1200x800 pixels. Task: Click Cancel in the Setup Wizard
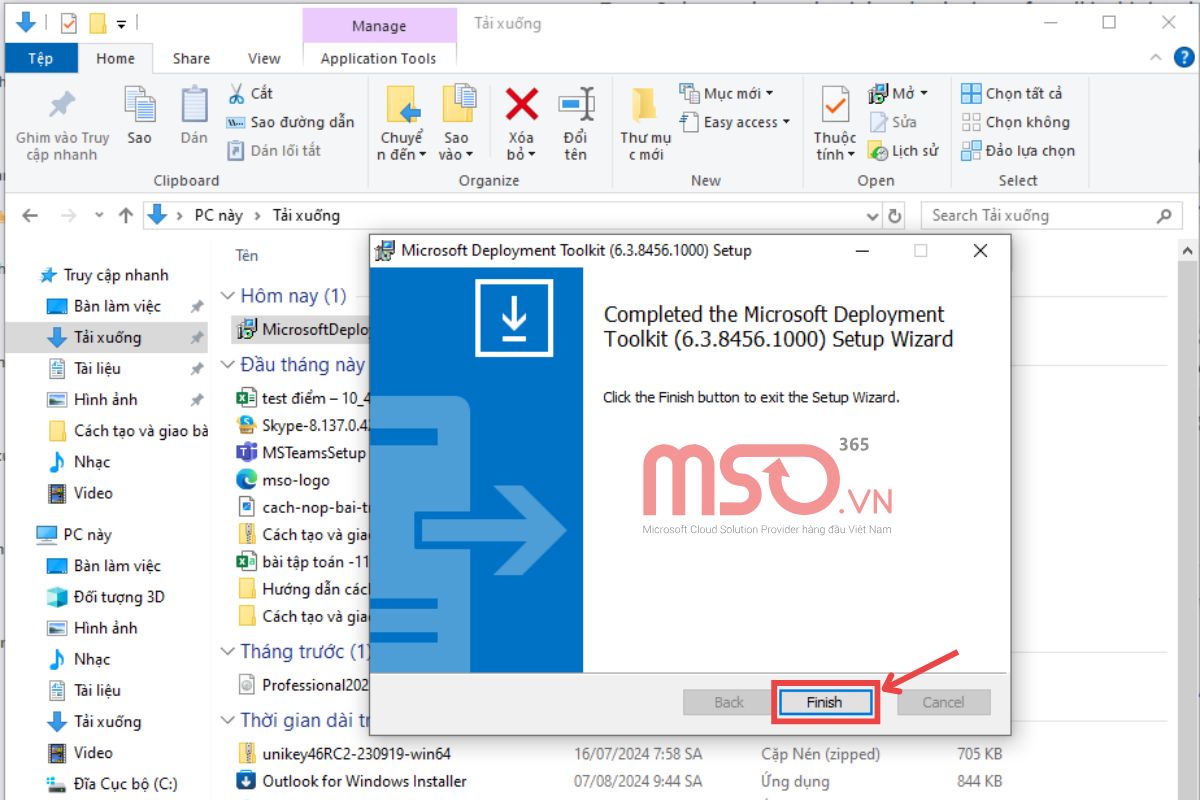point(943,702)
